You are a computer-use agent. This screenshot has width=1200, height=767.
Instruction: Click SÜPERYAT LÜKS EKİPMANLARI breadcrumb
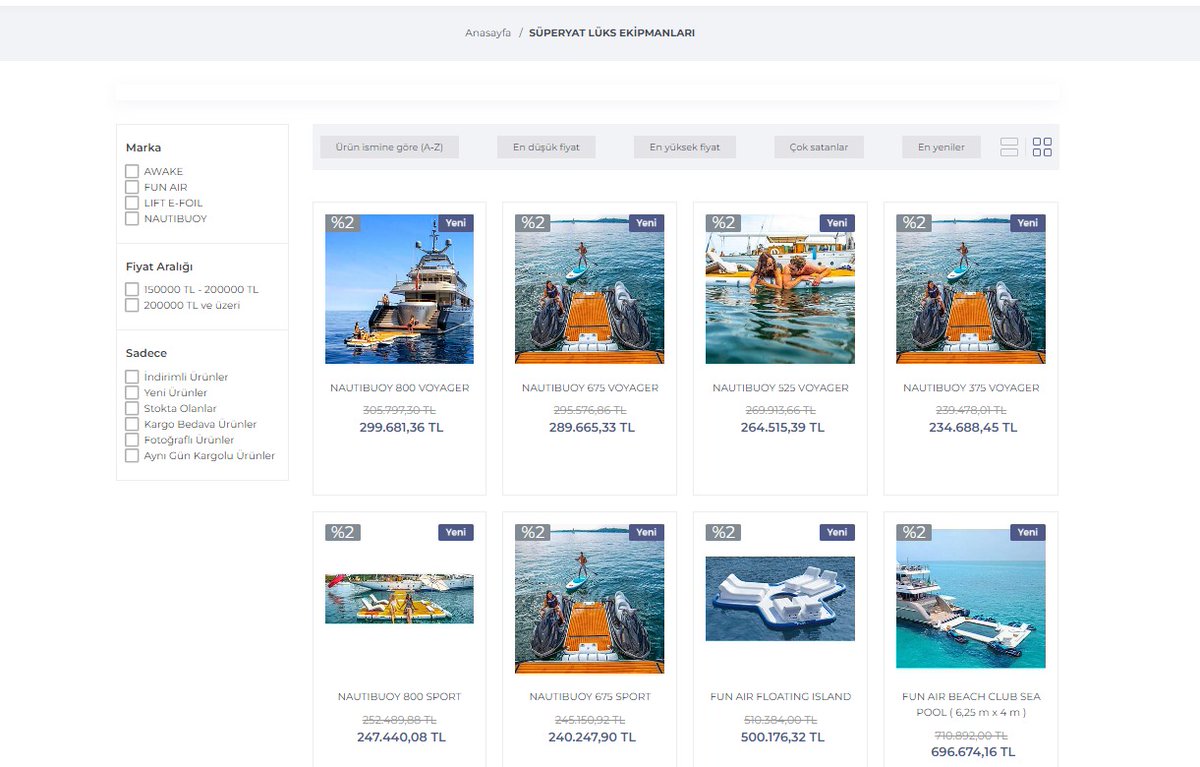tap(612, 33)
